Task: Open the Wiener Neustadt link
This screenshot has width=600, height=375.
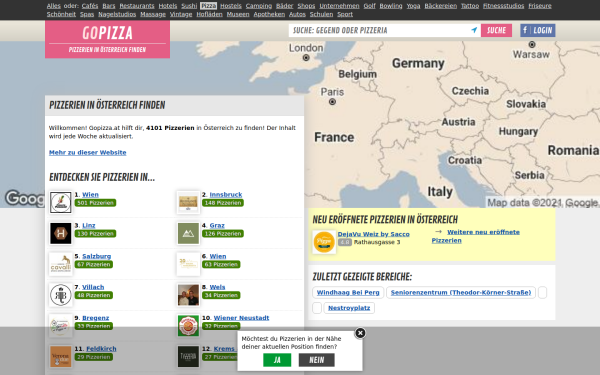Action: [241, 318]
